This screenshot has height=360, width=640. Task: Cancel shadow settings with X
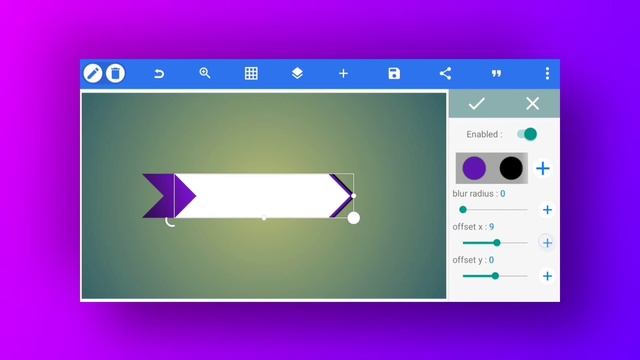coord(532,104)
